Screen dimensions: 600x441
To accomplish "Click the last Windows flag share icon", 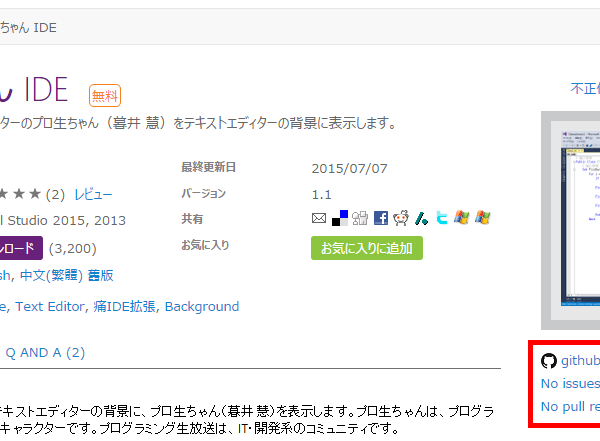I will click(x=483, y=217).
